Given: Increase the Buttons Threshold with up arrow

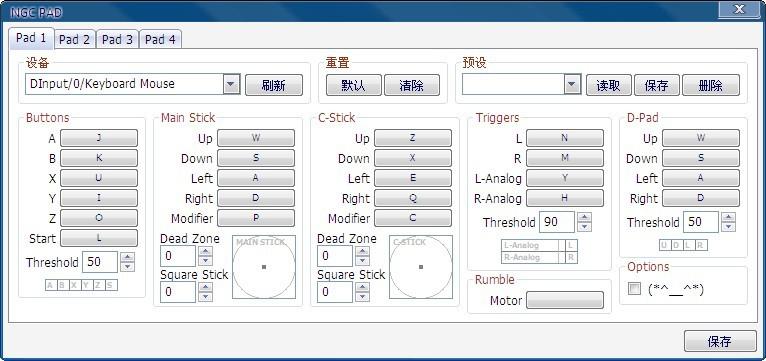Looking at the screenshot, I should [127, 257].
